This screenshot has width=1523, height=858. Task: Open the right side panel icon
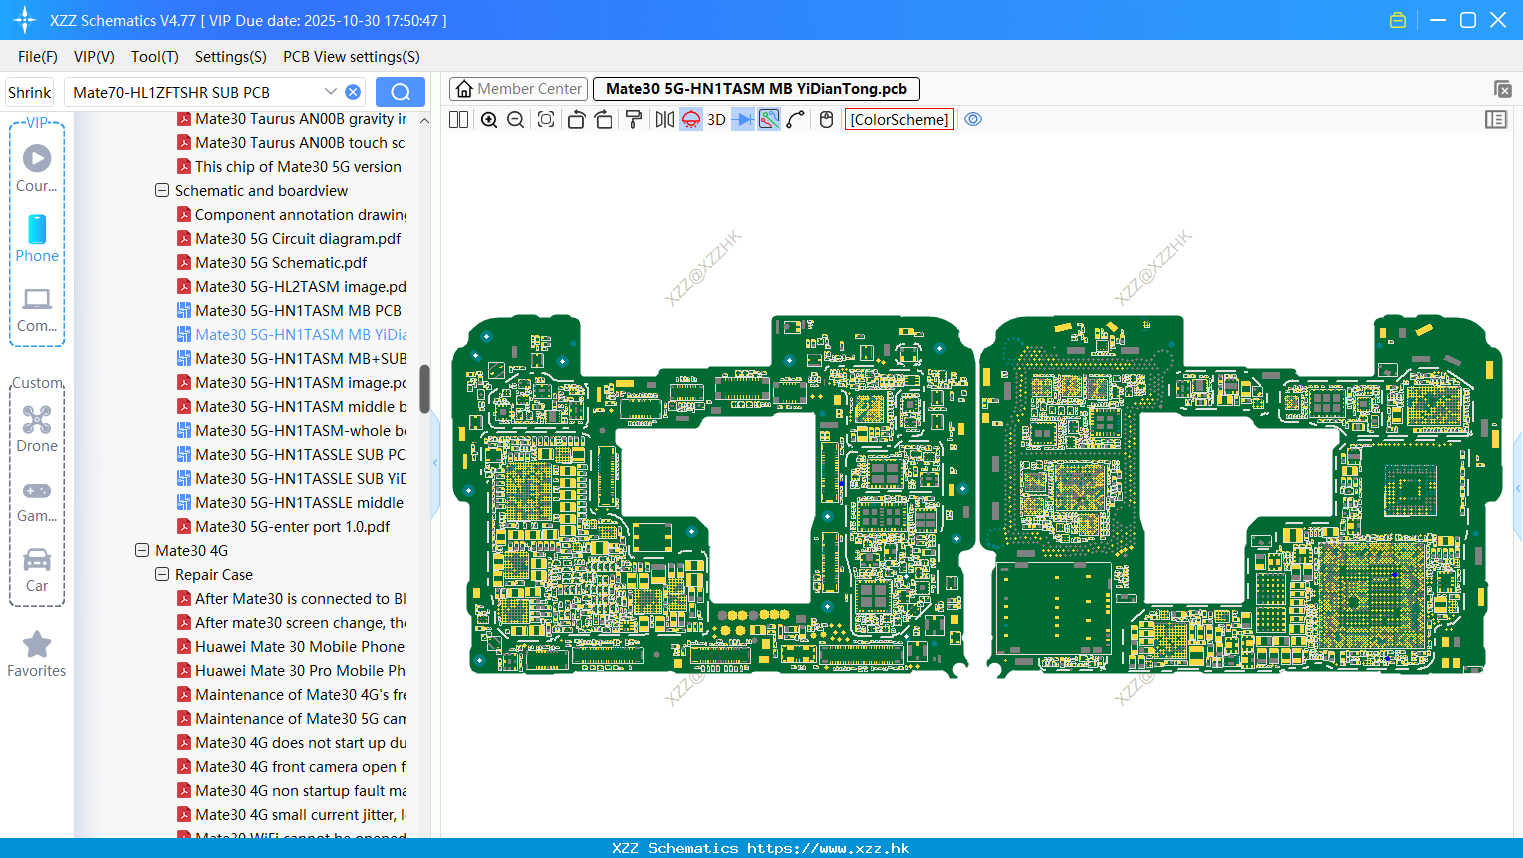1496,119
